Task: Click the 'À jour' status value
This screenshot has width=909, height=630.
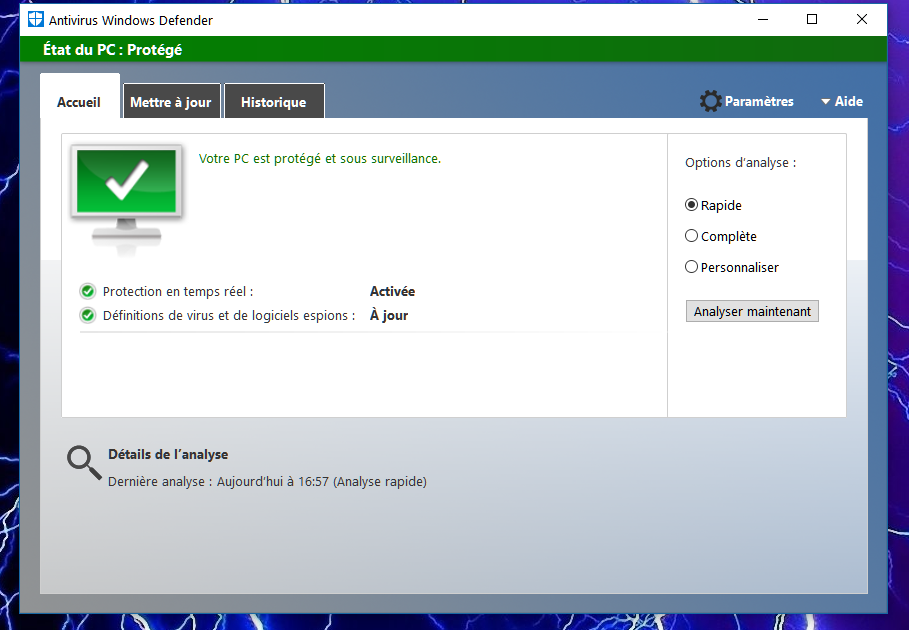Action: 389,315
